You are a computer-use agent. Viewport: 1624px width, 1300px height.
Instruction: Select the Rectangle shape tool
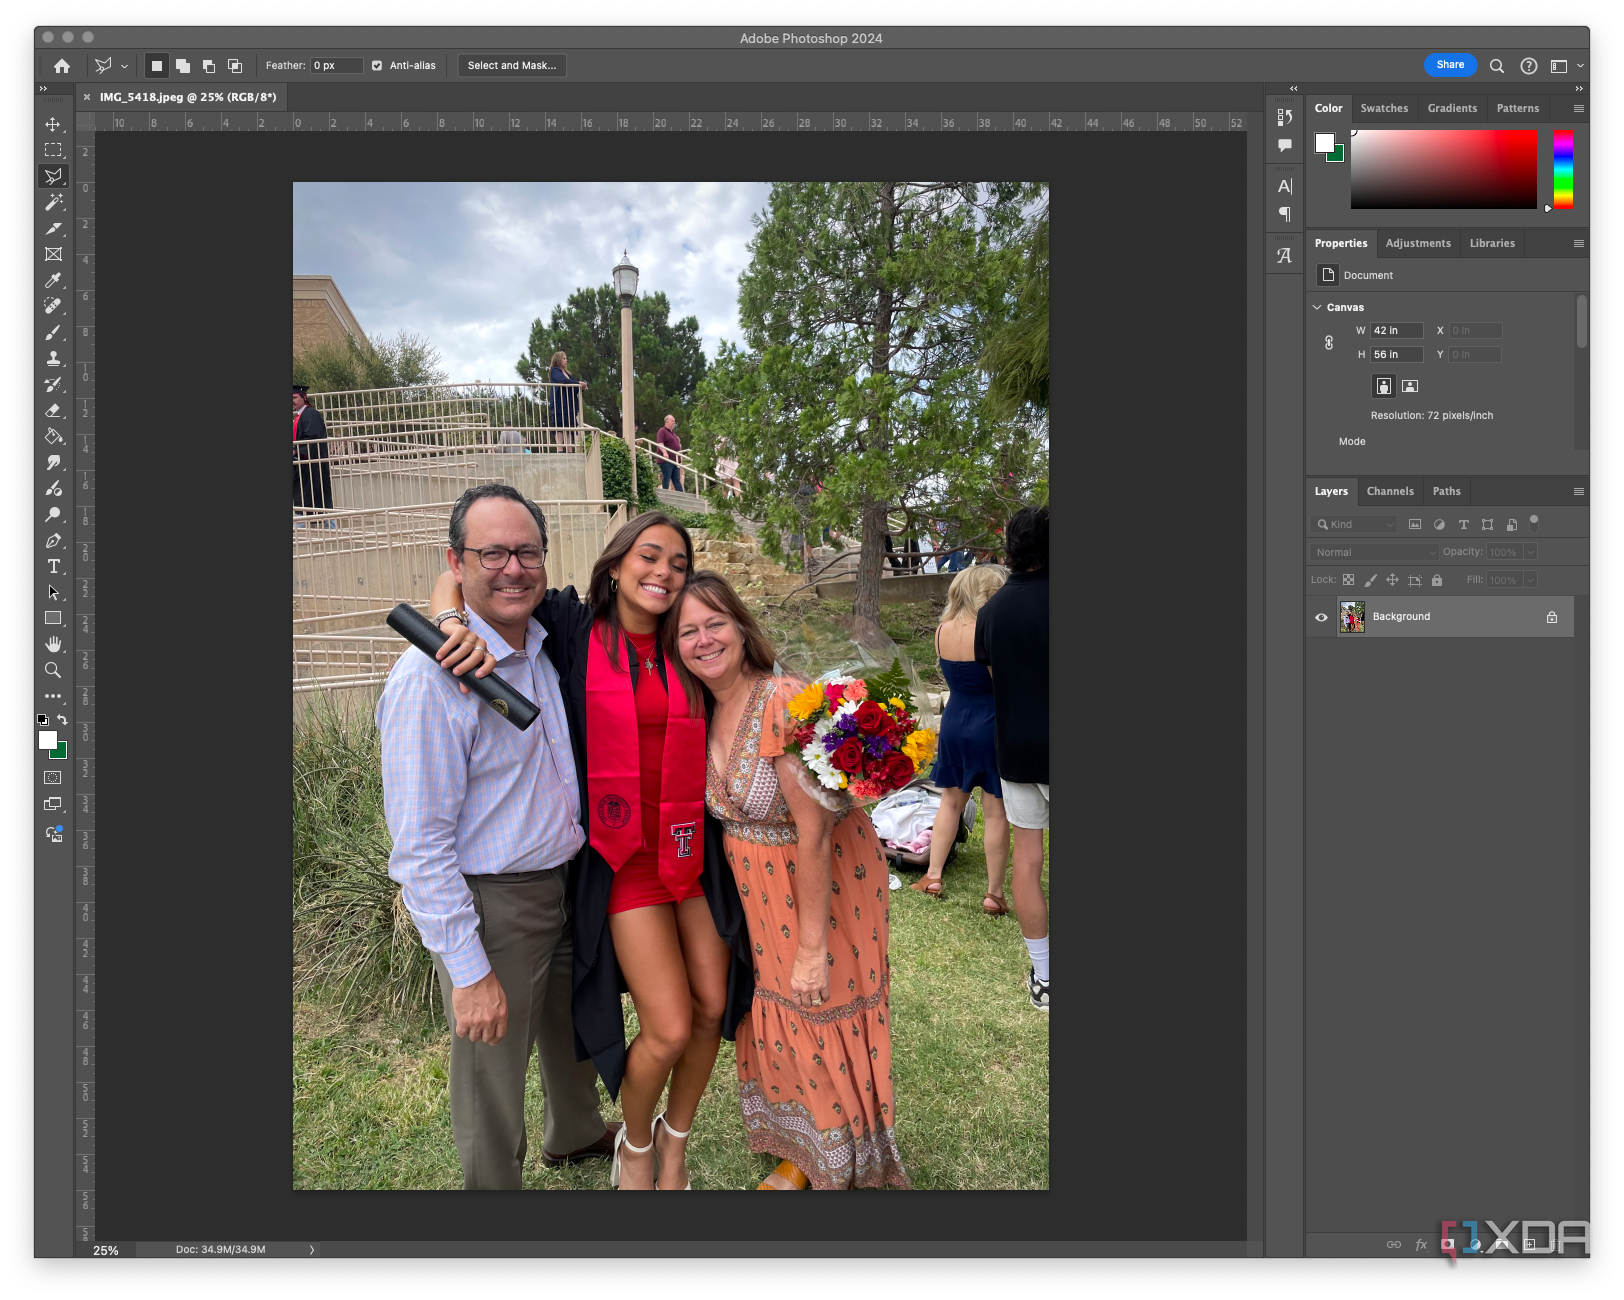(53, 618)
